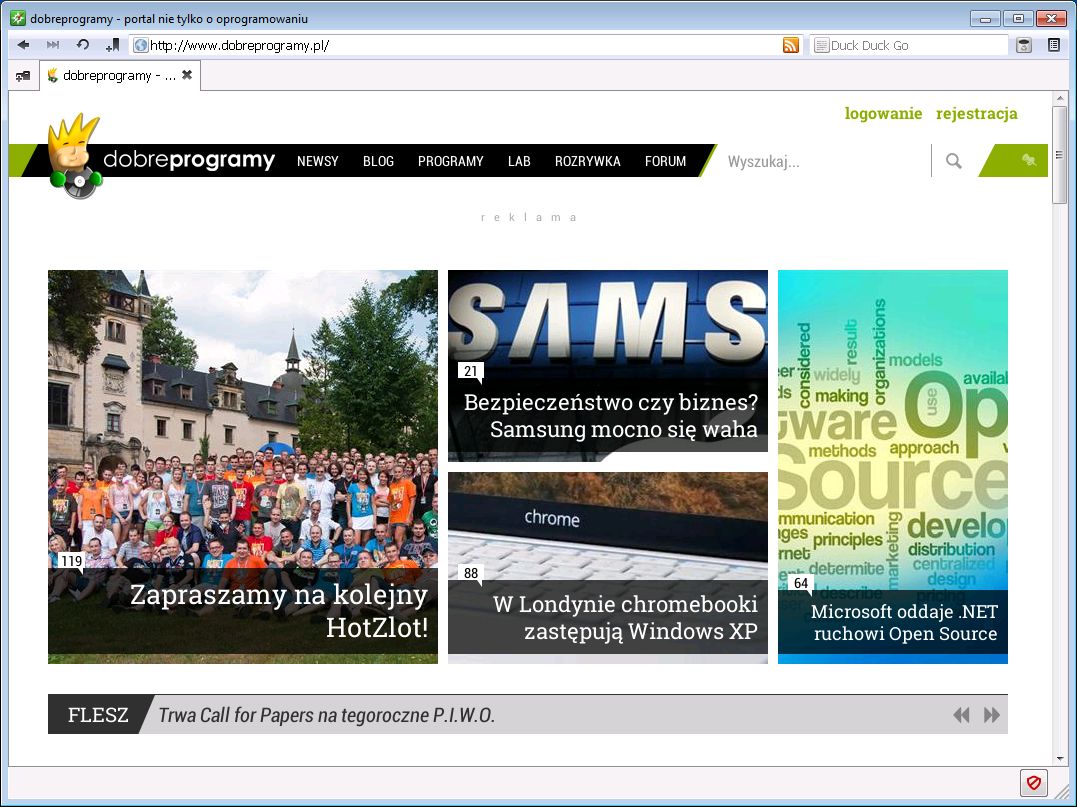Open 'Zapraszamy na kolejny HotZlot!' article

278,611
